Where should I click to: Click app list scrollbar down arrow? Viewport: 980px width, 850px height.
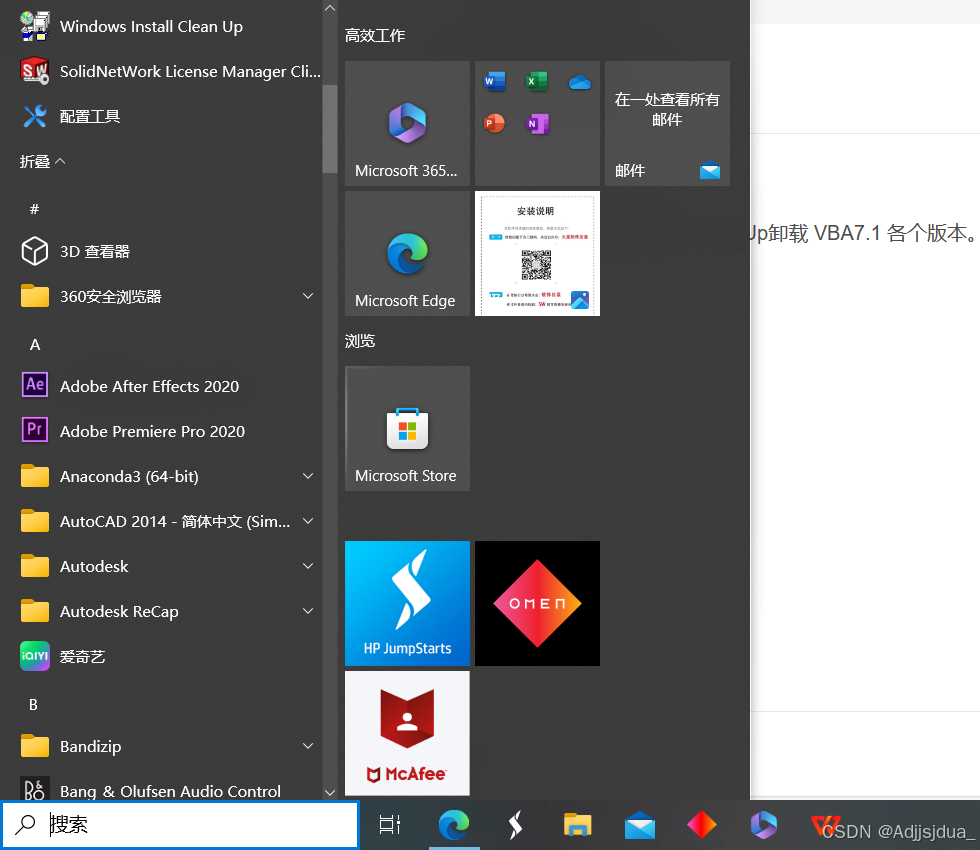pos(330,792)
